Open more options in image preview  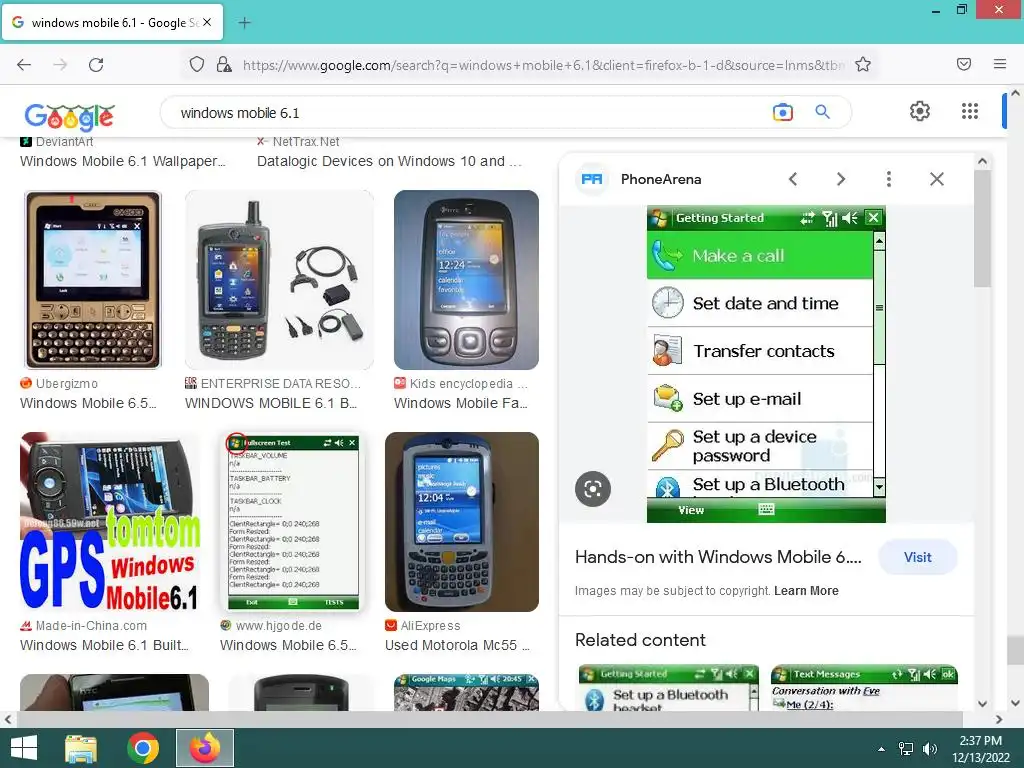(x=888, y=179)
